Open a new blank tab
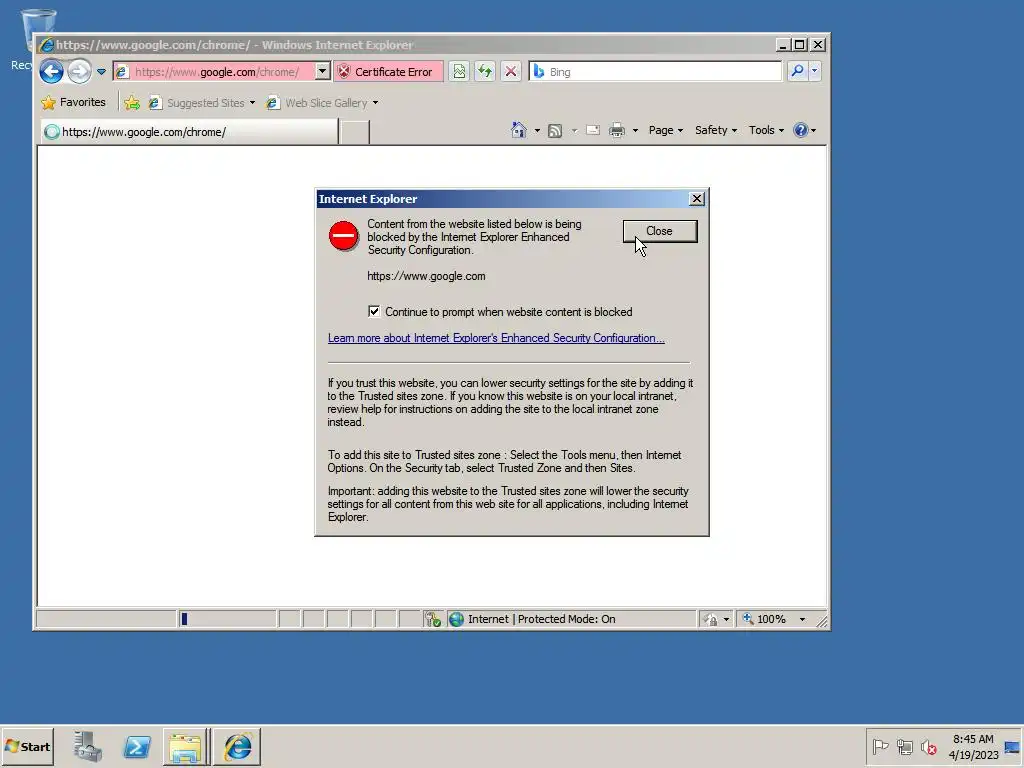This screenshot has height=768, width=1024. click(x=355, y=132)
